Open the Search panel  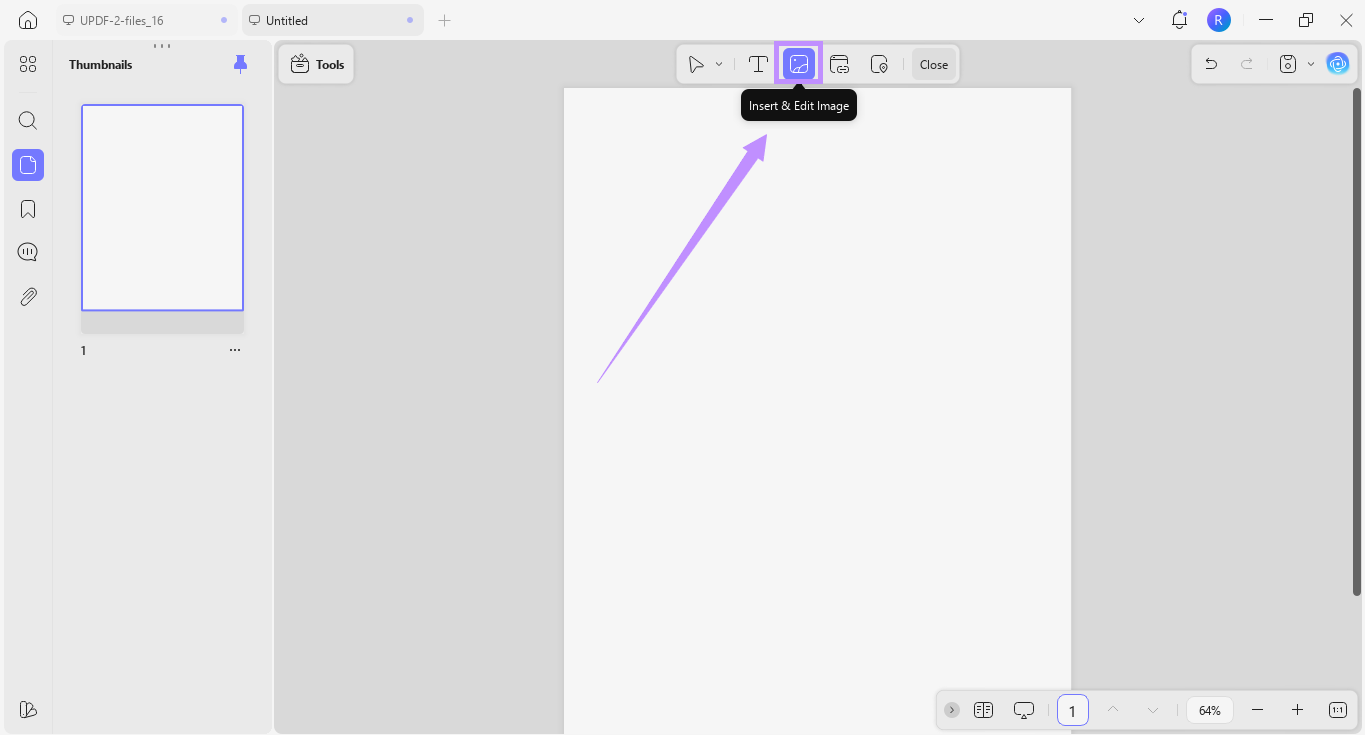(27, 120)
